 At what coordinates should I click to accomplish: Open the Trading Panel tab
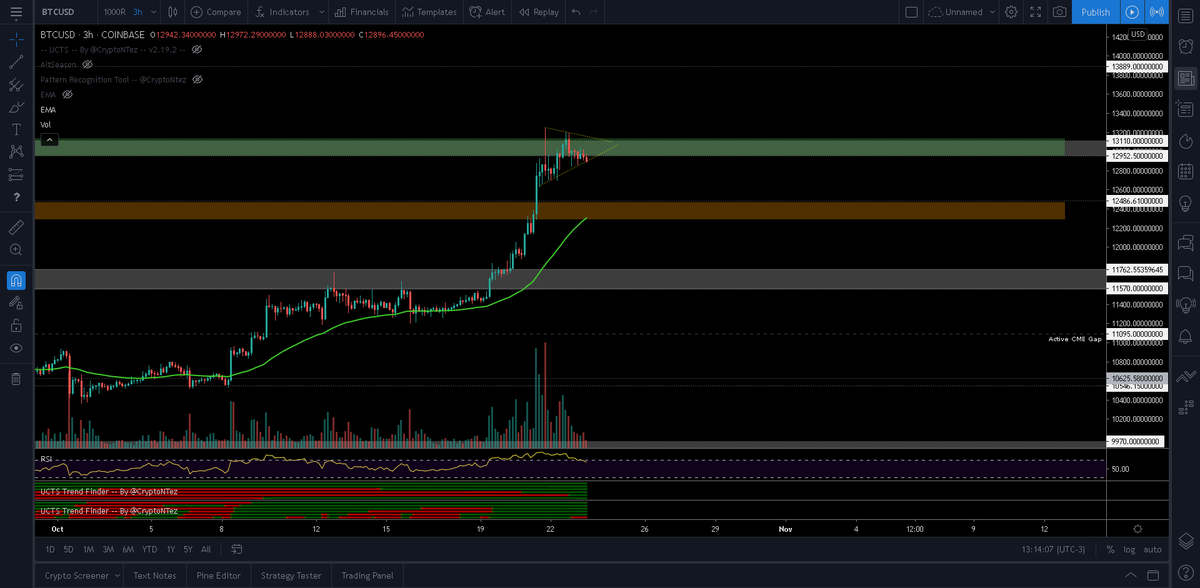point(367,575)
